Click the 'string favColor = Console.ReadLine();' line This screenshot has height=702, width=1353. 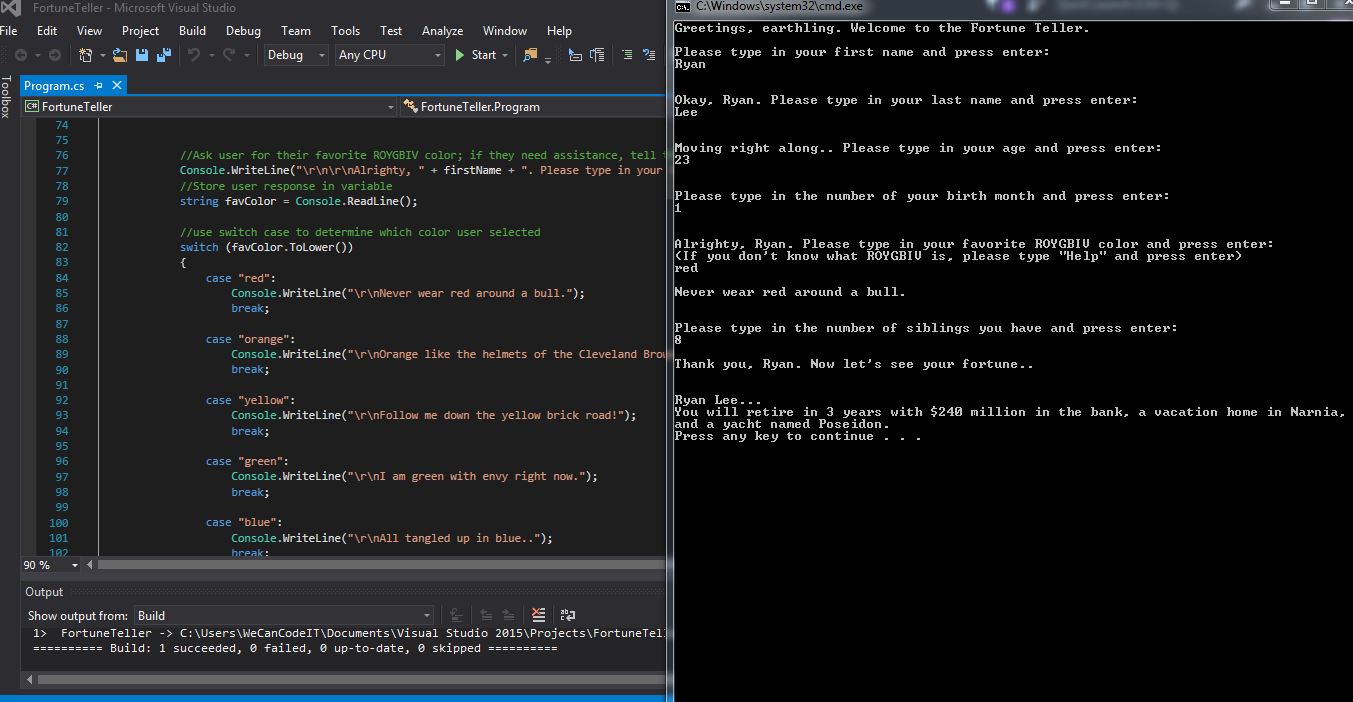click(299, 201)
